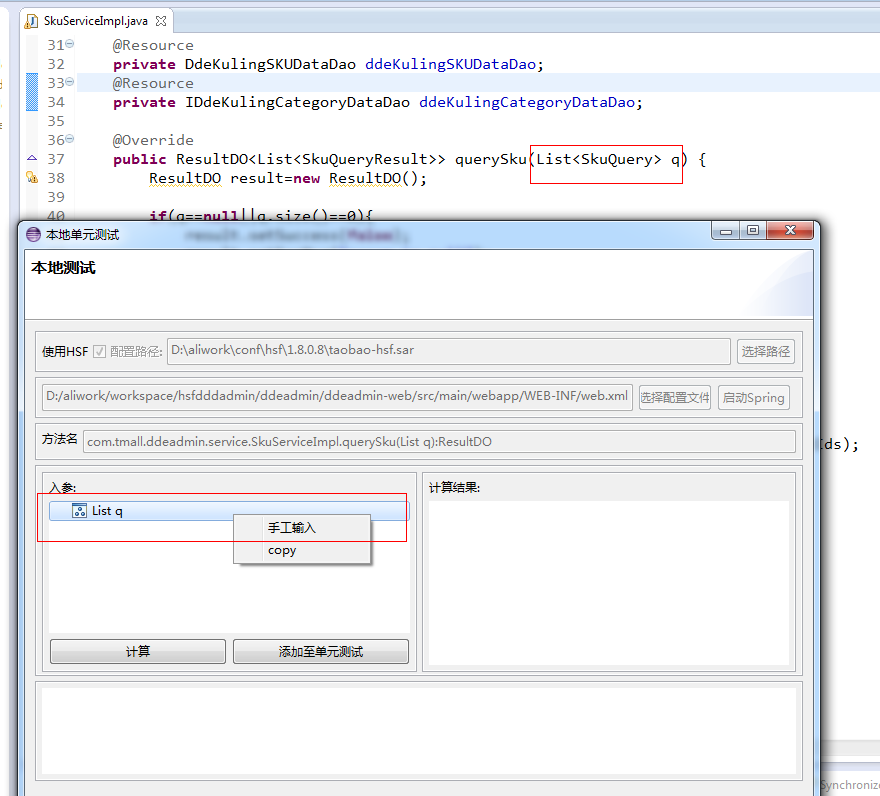Collapse the code fold at line 31
The height and width of the screenshot is (796, 880).
(69, 45)
